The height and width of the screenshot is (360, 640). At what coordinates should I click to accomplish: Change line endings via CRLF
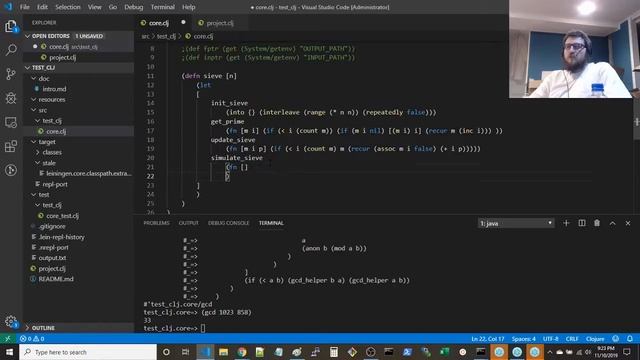coord(572,339)
